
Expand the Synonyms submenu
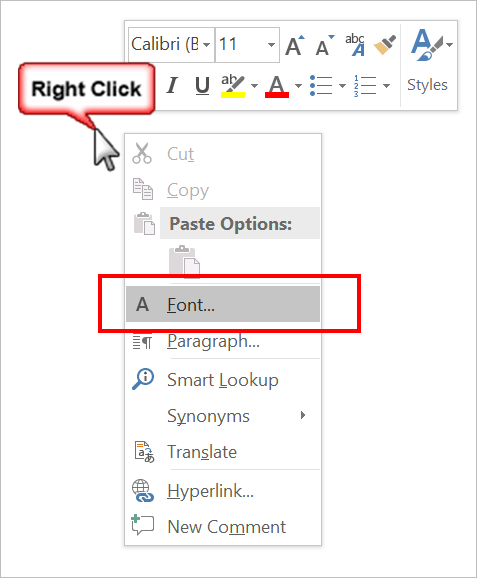click(223, 416)
